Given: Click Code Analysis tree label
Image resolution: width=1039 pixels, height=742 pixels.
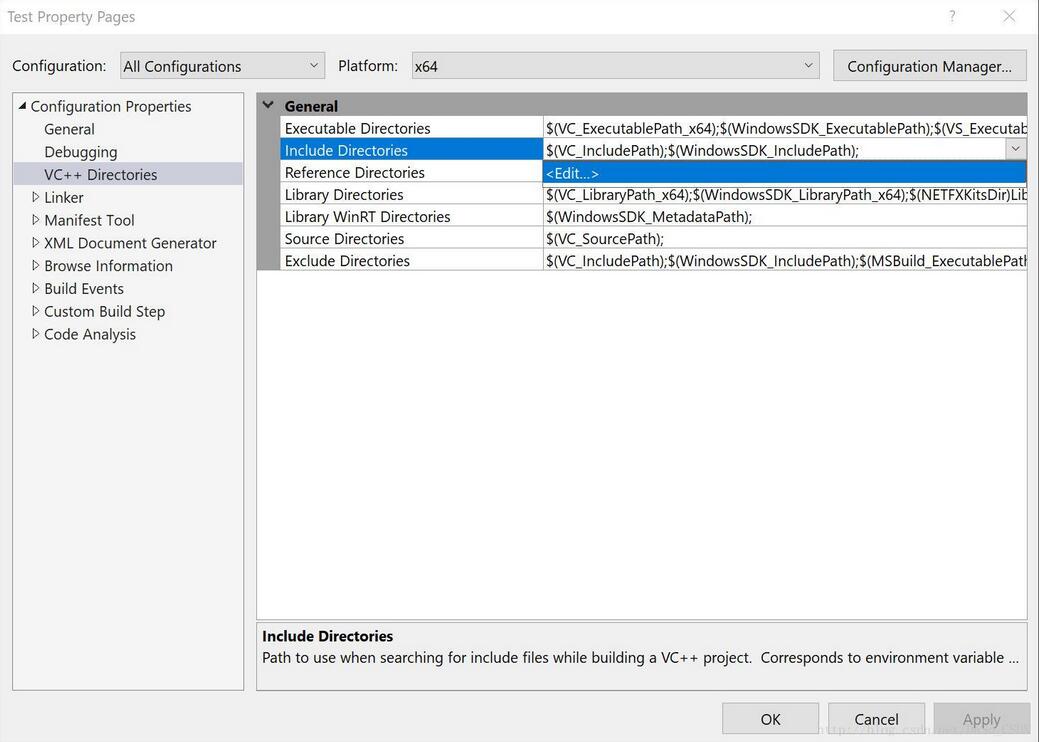Looking at the screenshot, I should click(x=89, y=335).
